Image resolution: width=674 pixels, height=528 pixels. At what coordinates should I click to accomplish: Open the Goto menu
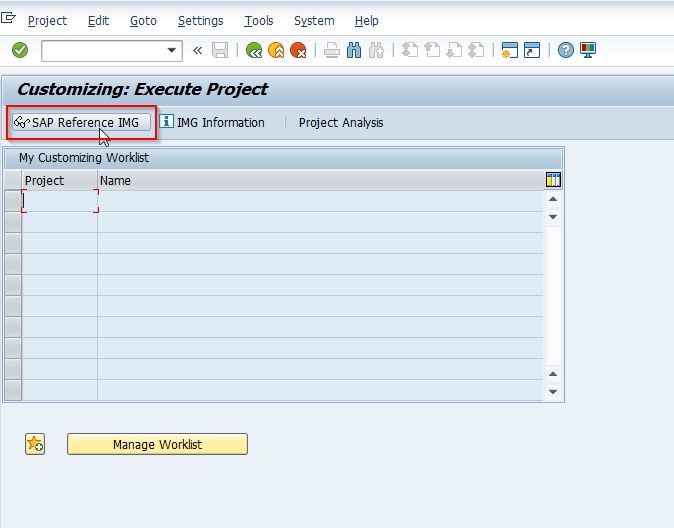click(143, 21)
